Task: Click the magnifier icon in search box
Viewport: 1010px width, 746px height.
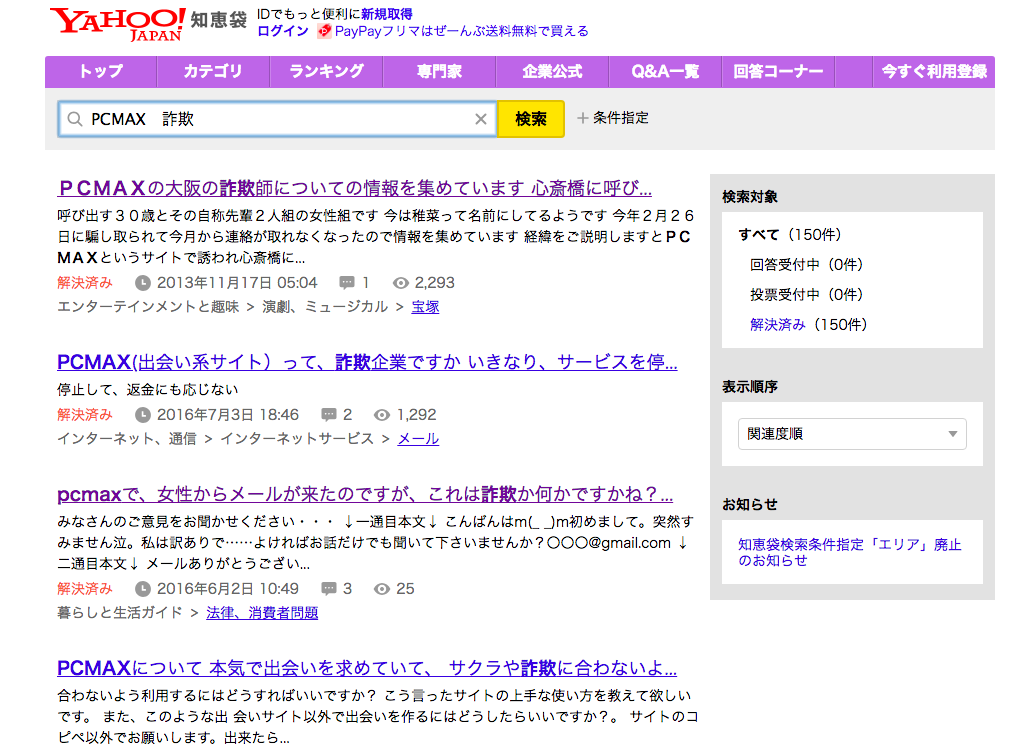Action: tap(75, 119)
